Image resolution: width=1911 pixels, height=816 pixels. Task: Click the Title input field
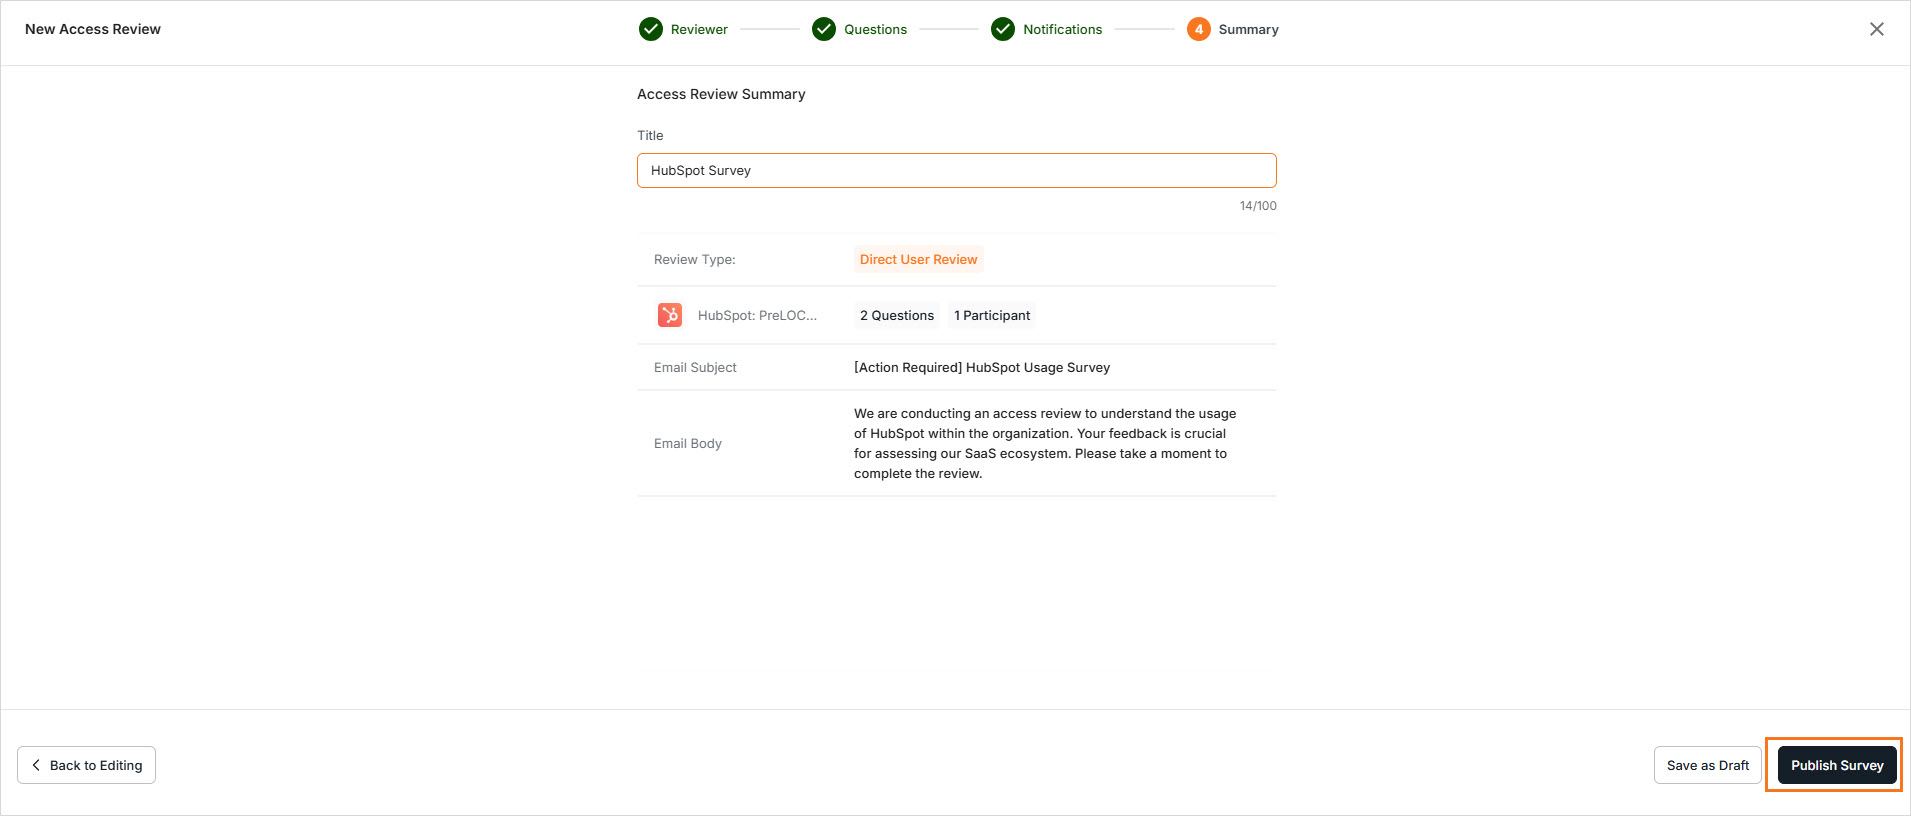[957, 170]
